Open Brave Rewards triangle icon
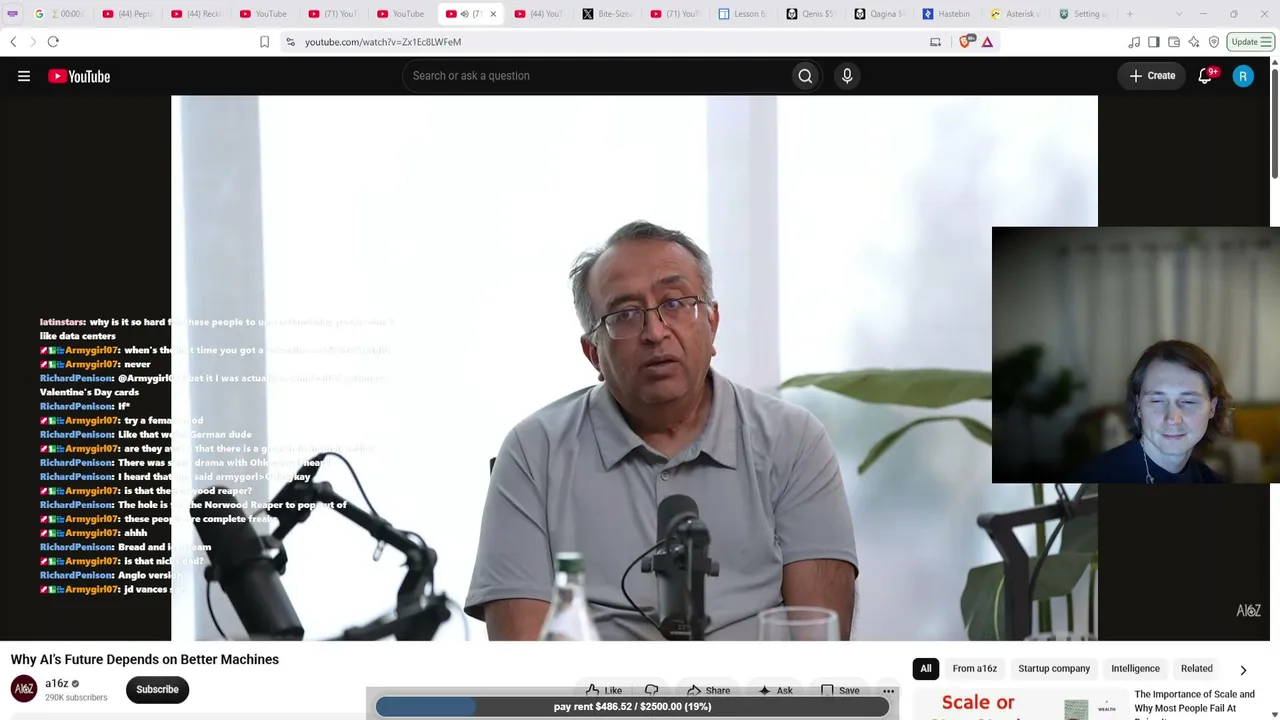This screenshot has height=720, width=1280. (987, 42)
